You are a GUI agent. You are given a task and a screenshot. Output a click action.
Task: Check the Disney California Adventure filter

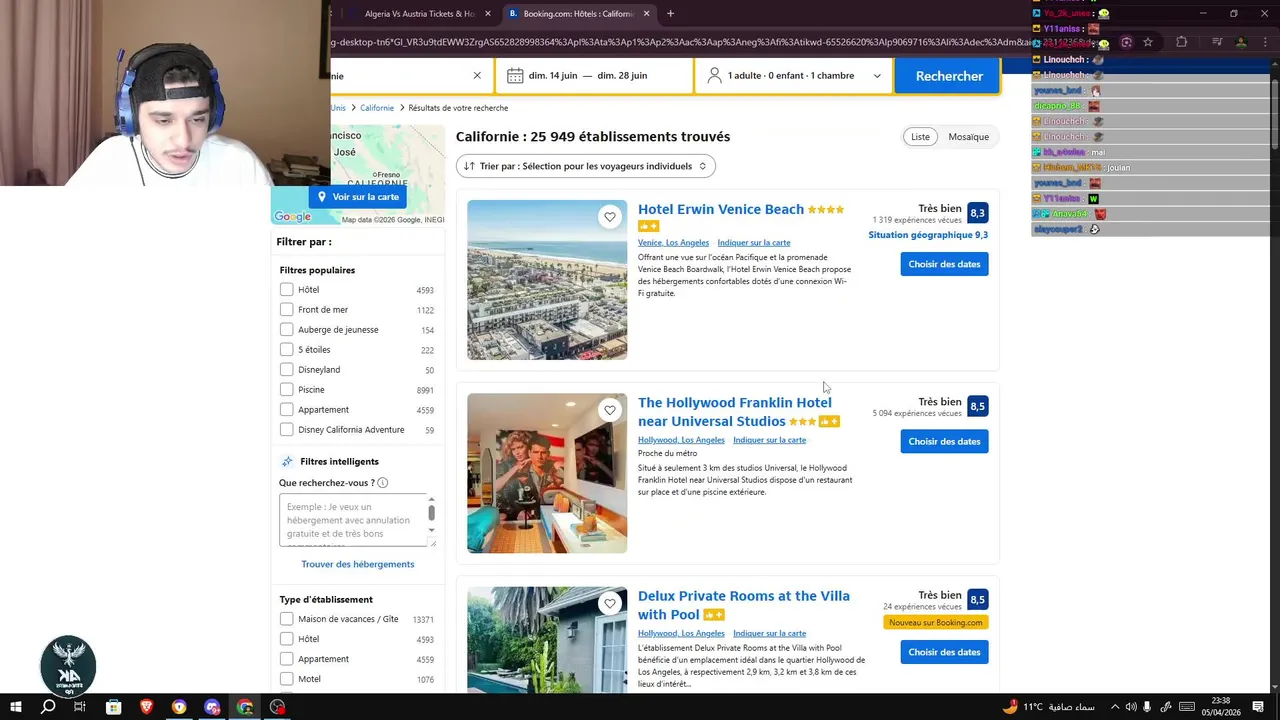click(x=287, y=430)
